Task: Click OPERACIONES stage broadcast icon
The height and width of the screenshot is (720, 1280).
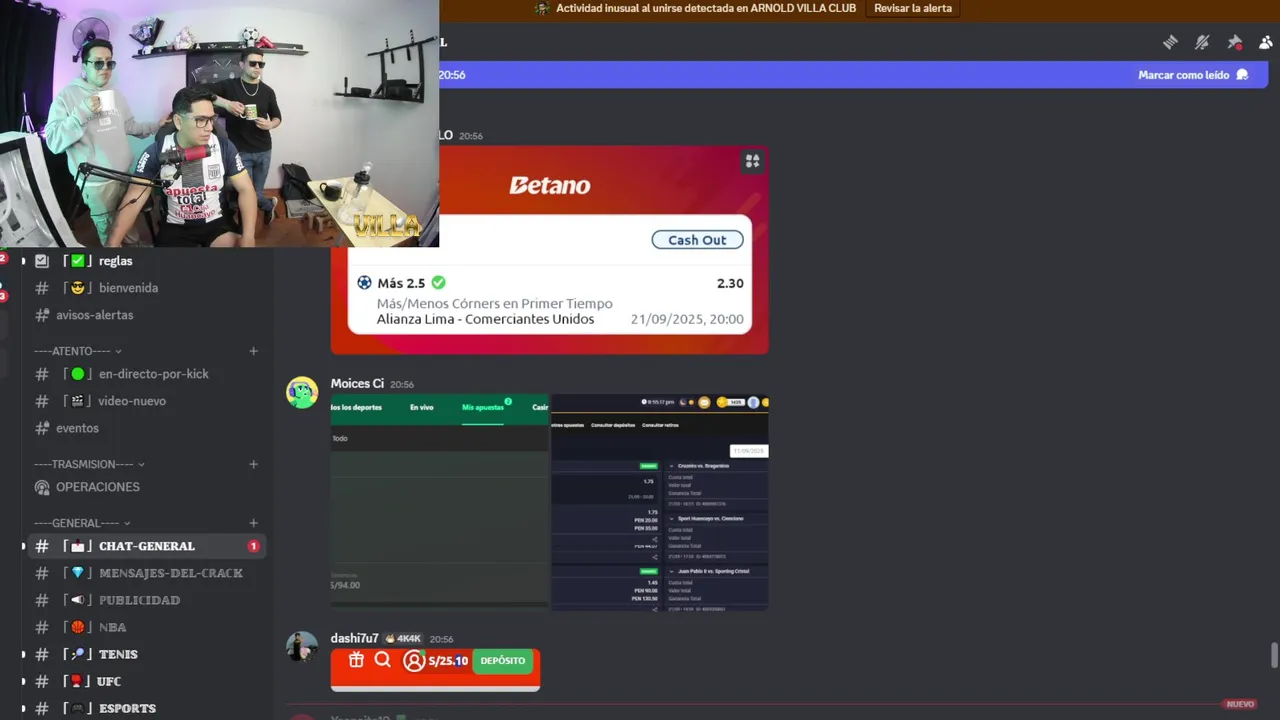Action: 42,487
